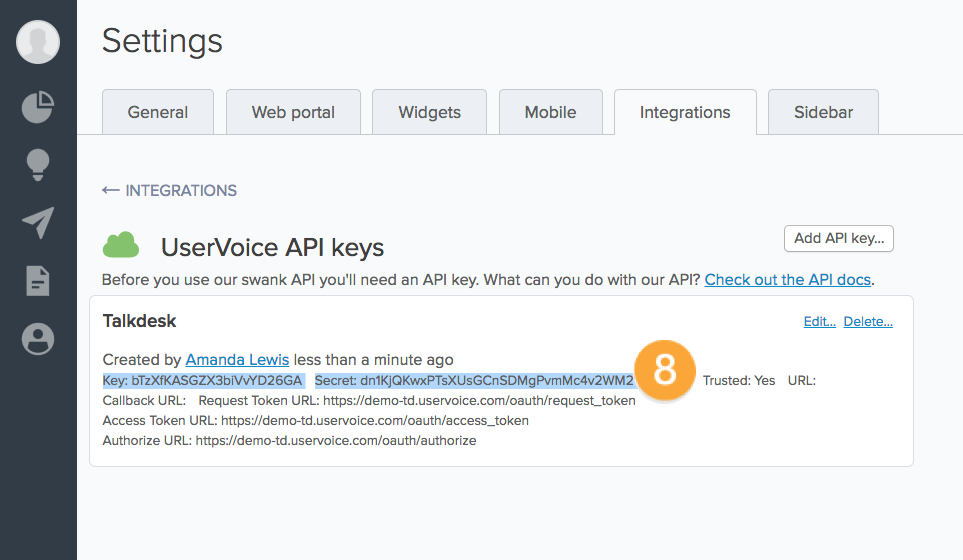Screen dimensions: 963x560
Task: Open the Widgets tab
Action: click(429, 112)
